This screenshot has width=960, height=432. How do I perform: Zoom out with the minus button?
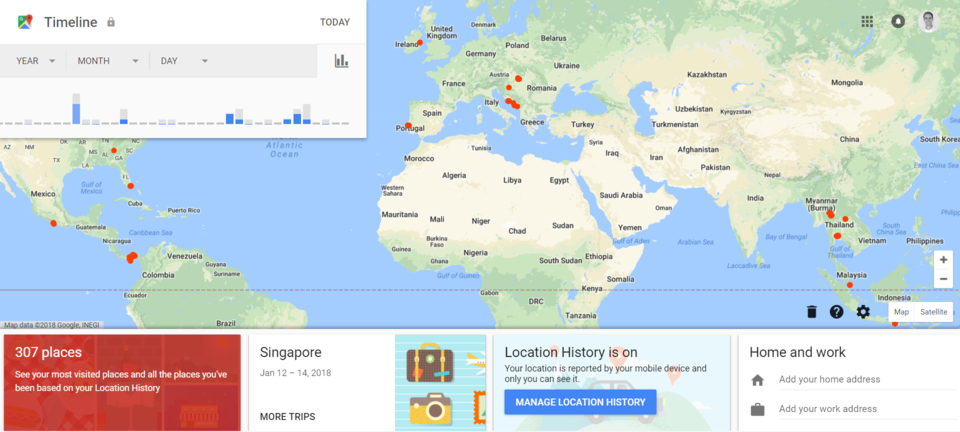point(943,279)
